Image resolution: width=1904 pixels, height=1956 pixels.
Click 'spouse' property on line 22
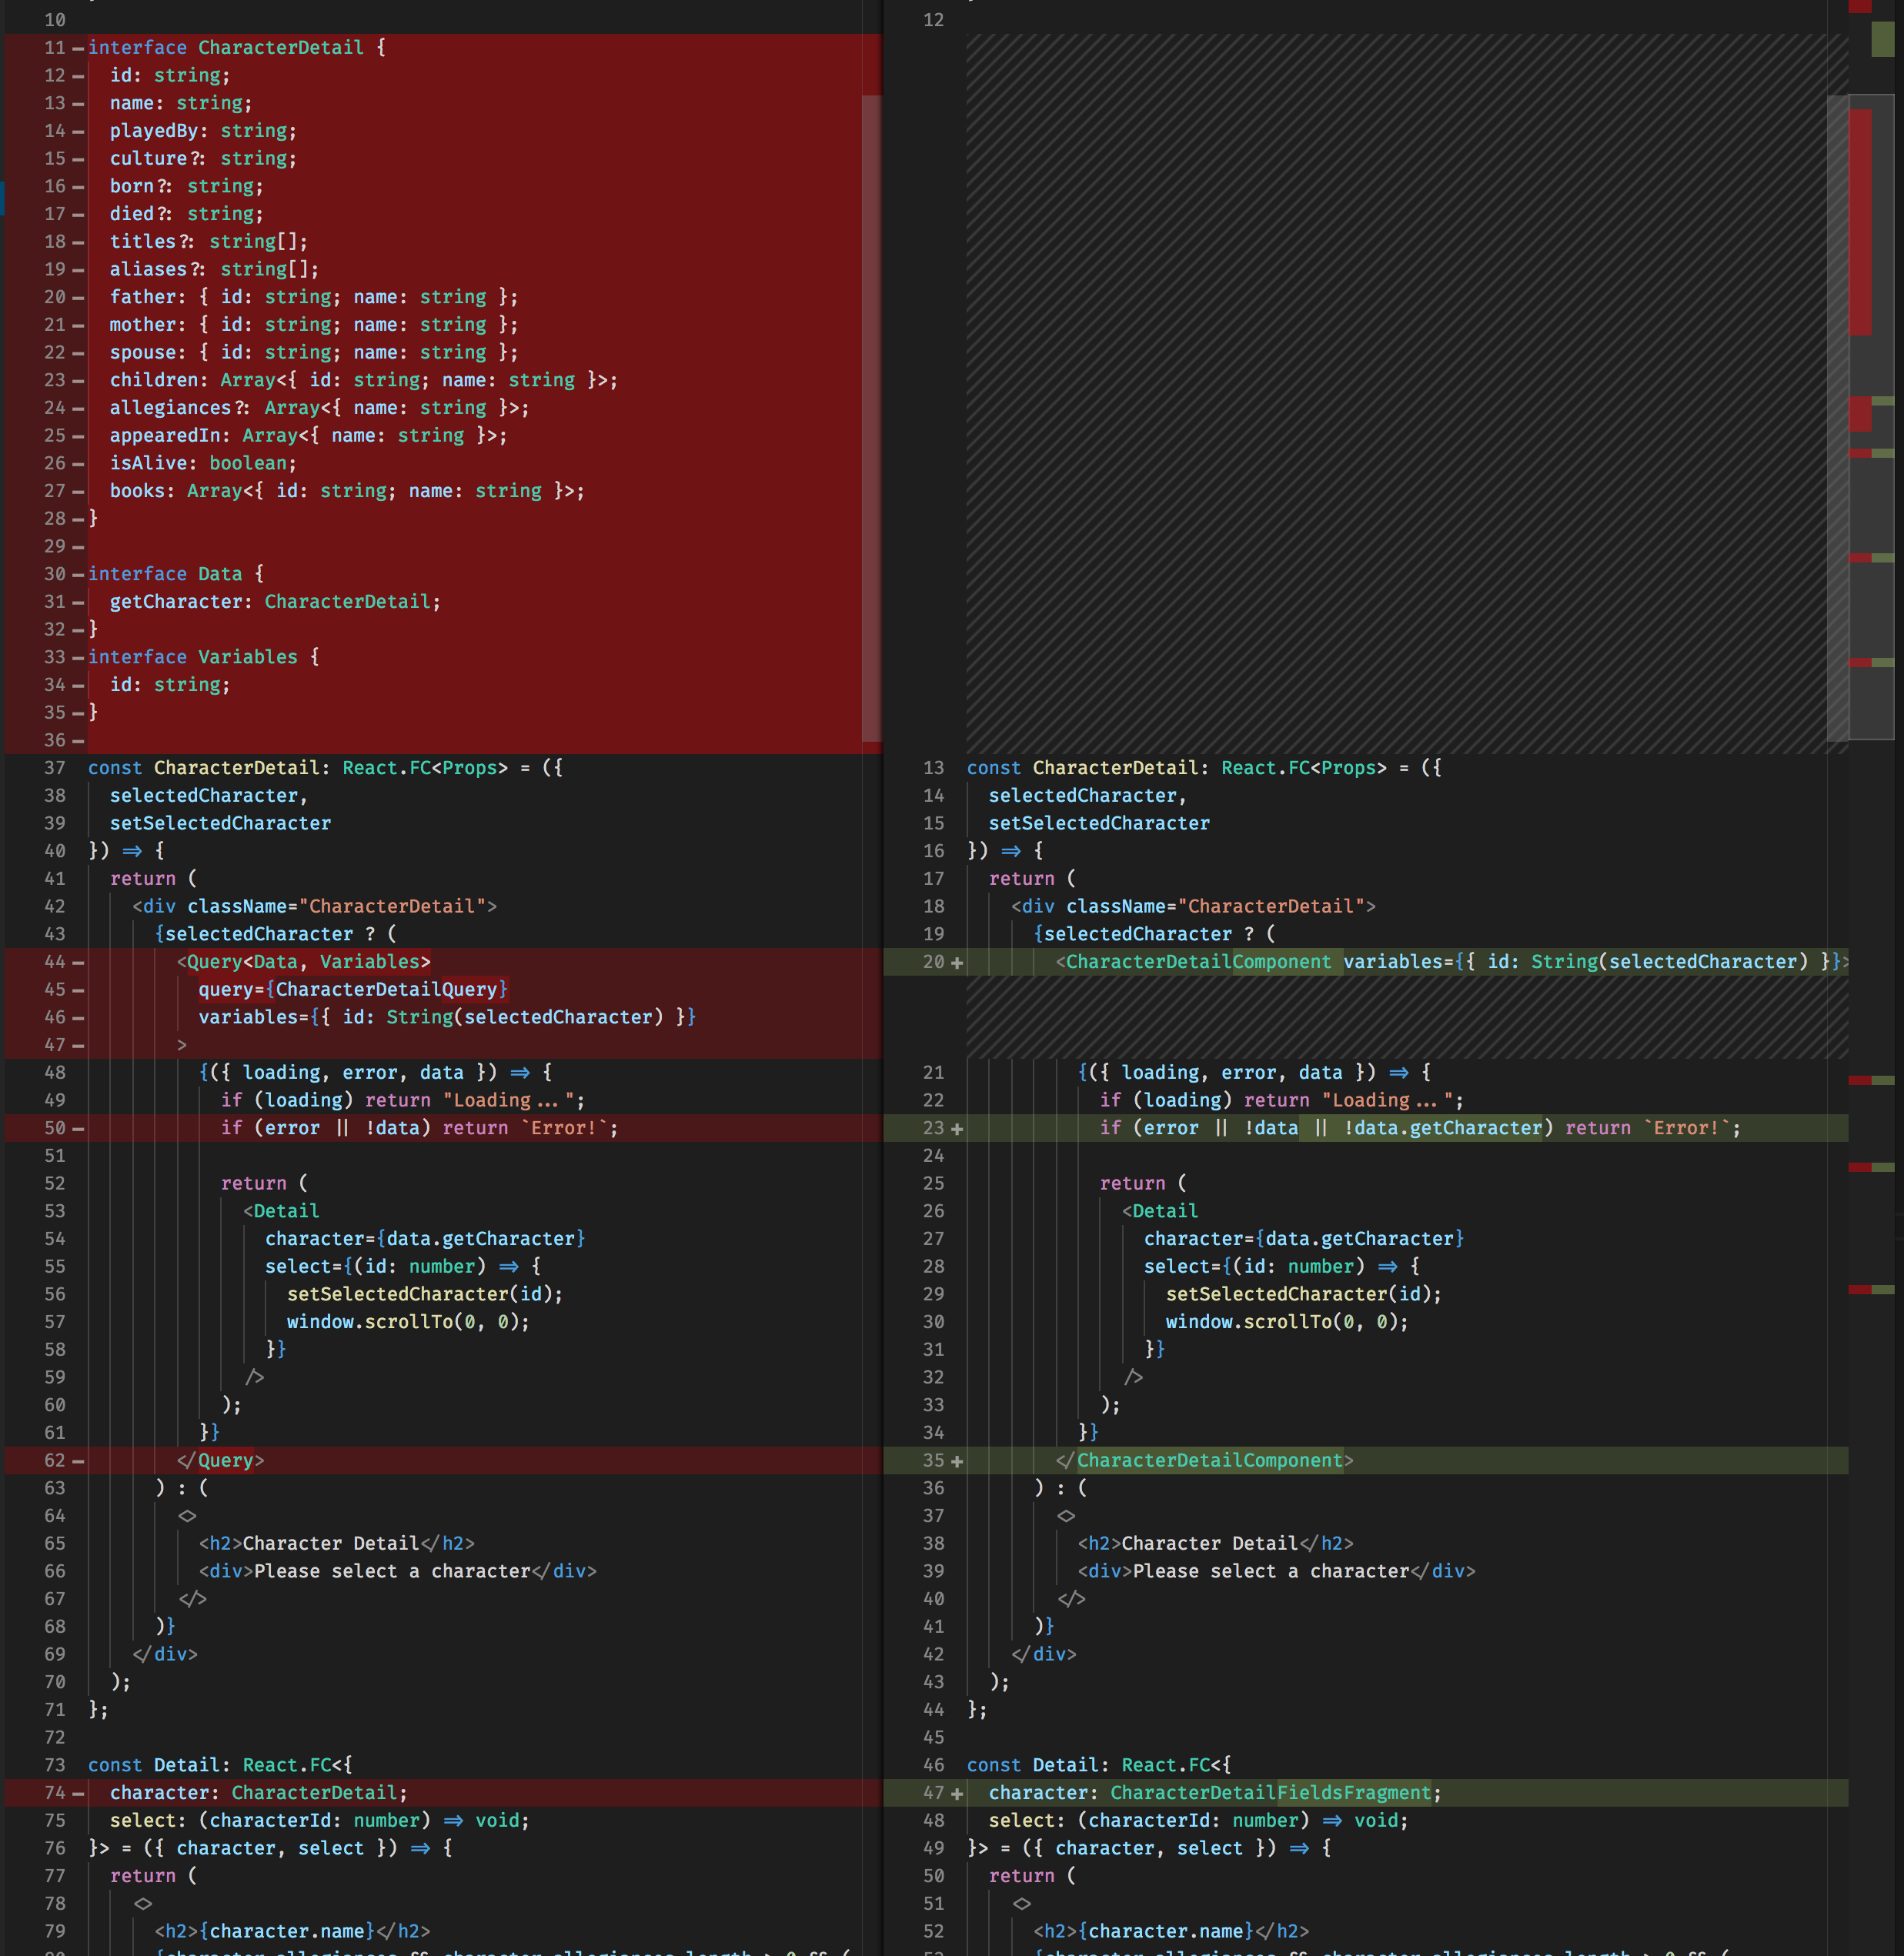click(142, 352)
